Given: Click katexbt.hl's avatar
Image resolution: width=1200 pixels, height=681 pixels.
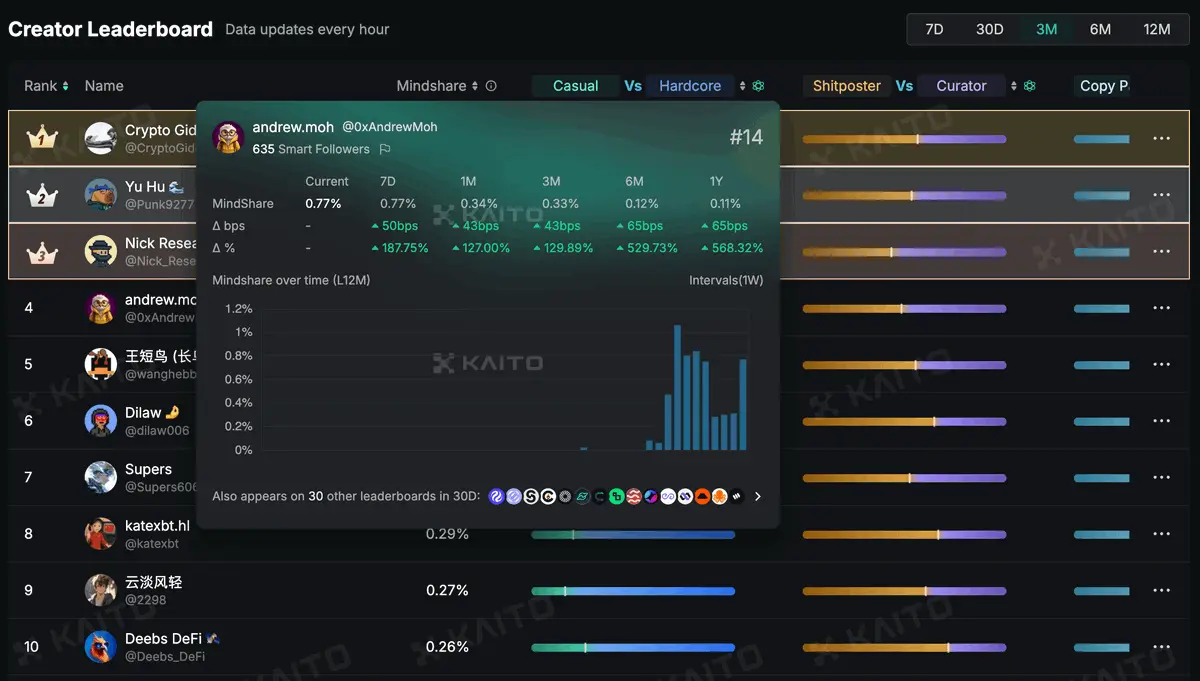Looking at the screenshot, I should click(x=101, y=534).
